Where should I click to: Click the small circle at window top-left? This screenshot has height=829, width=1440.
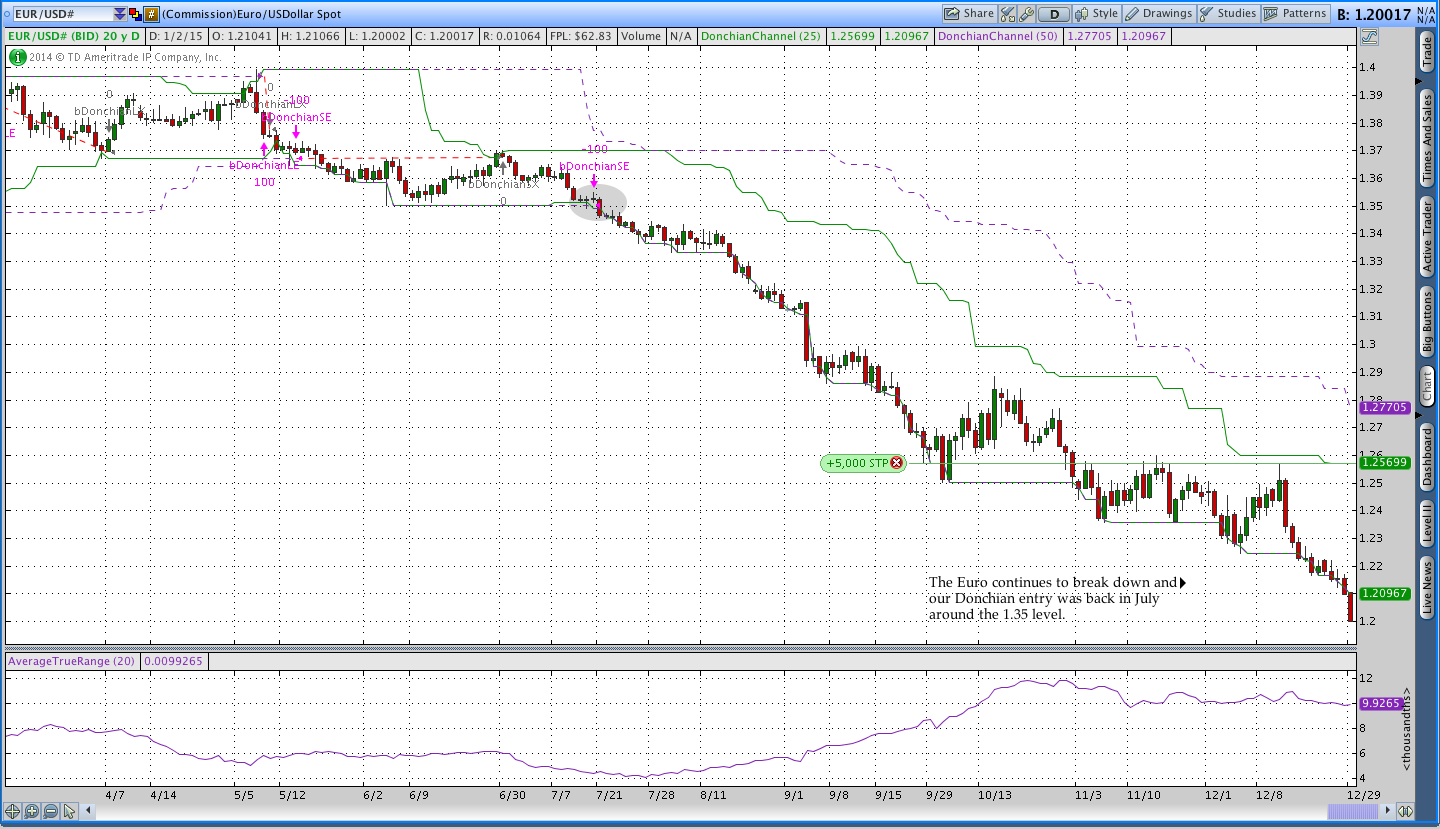(x=7, y=14)
